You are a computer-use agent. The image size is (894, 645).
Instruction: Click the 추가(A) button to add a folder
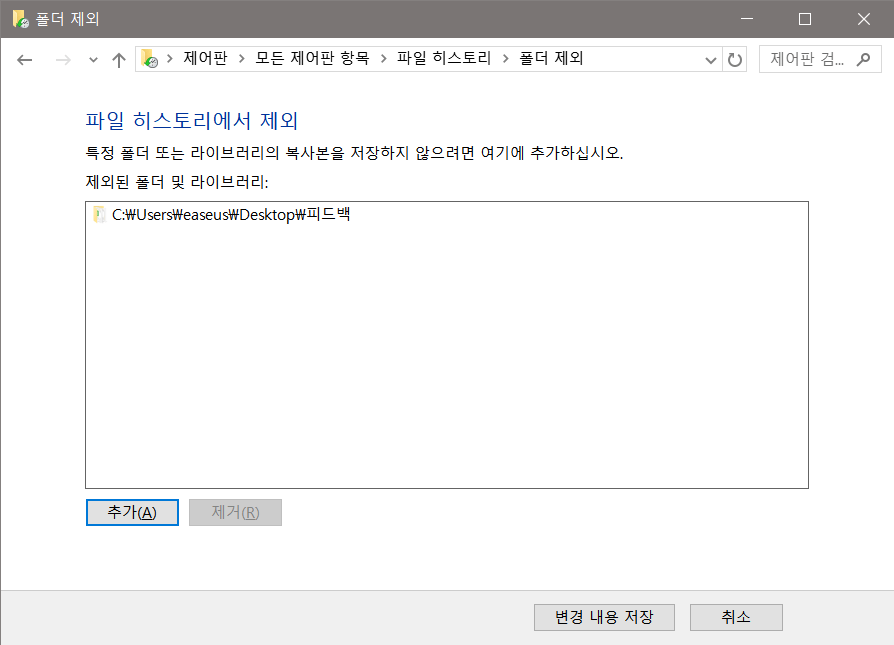[x=131, y=512]
